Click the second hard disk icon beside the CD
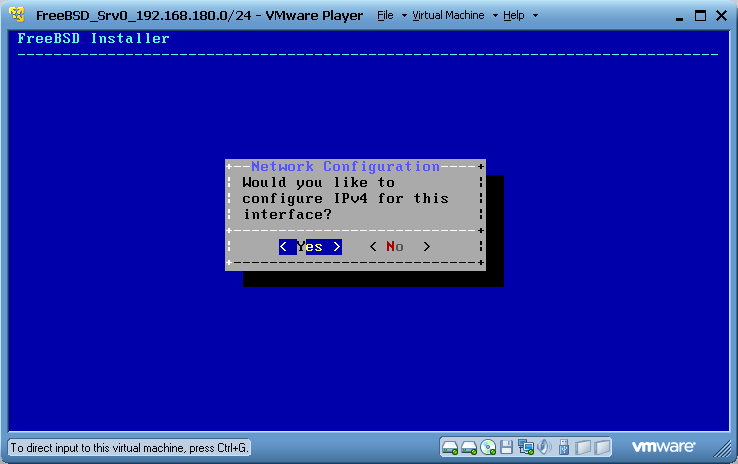This screenshot has width=738, height=464. (469, 448)
